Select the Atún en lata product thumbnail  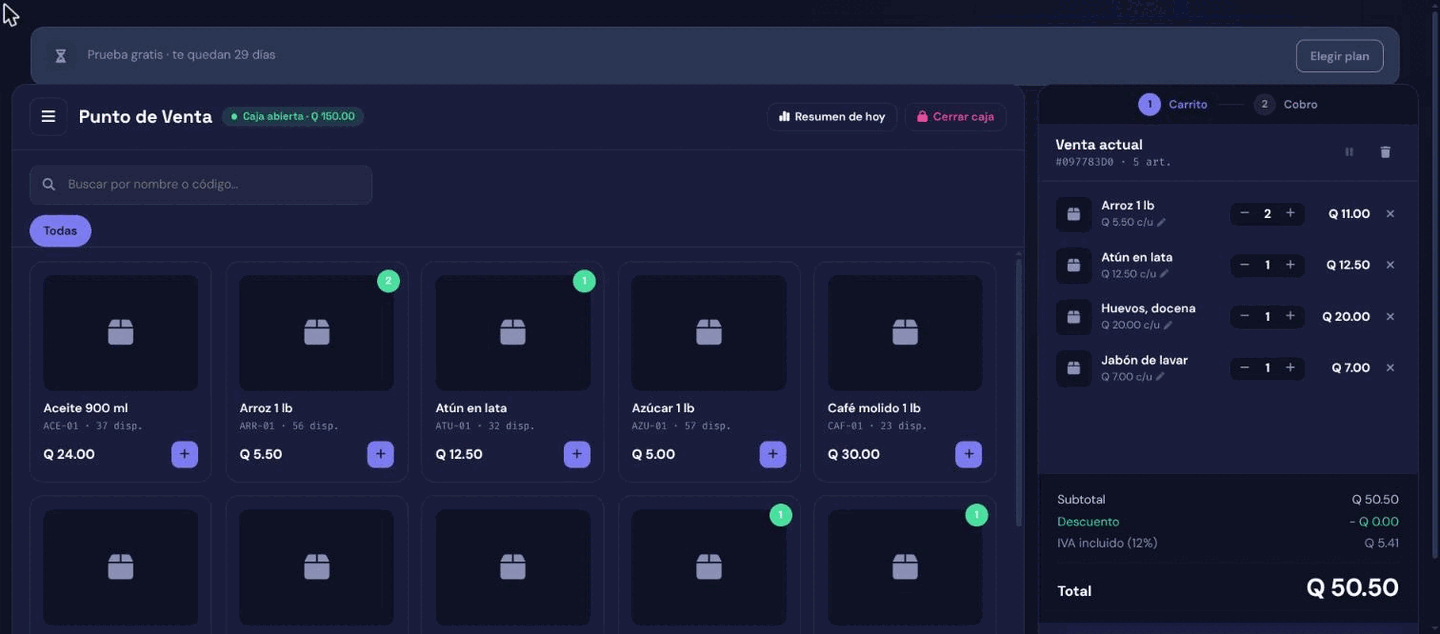[x=512, y=333]
